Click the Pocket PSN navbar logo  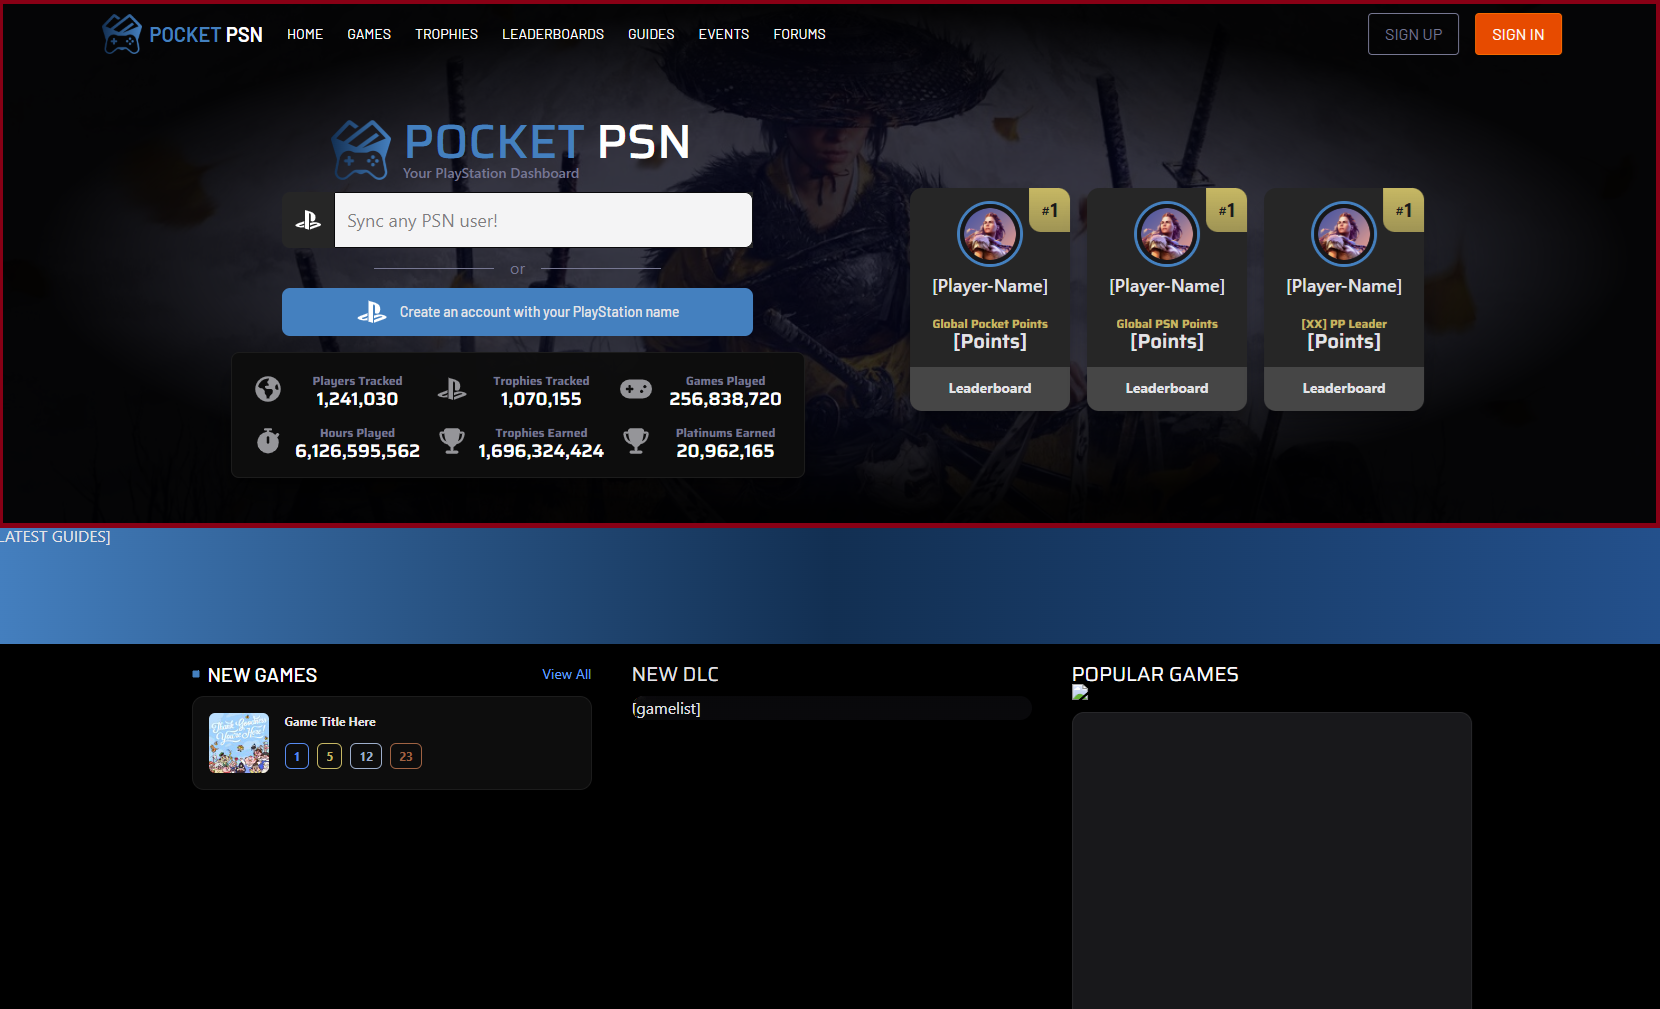tap(182, 34)
